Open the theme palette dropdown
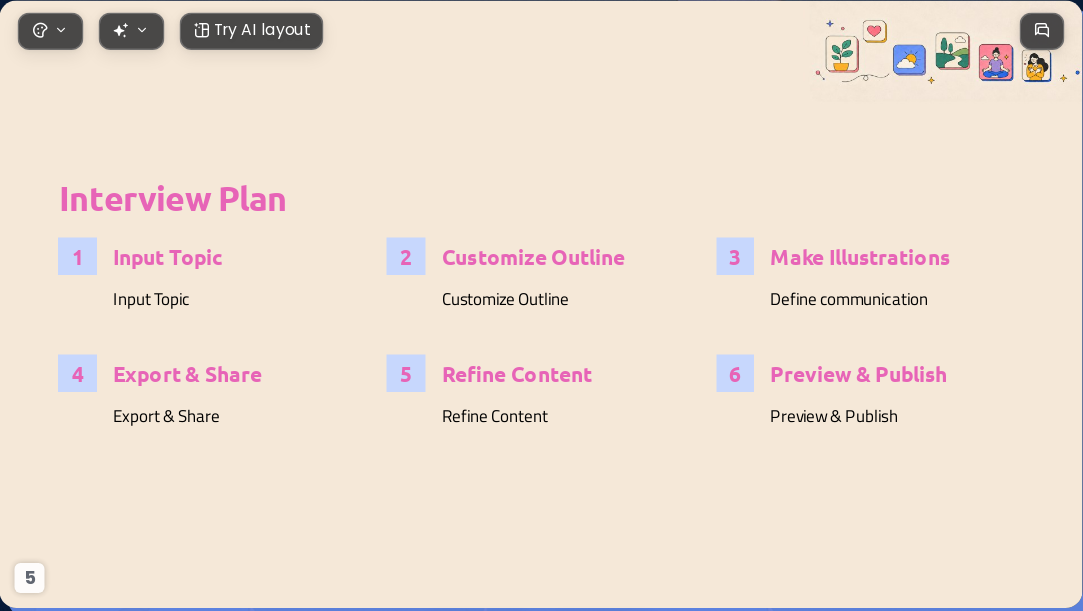 tap(50, 31)
